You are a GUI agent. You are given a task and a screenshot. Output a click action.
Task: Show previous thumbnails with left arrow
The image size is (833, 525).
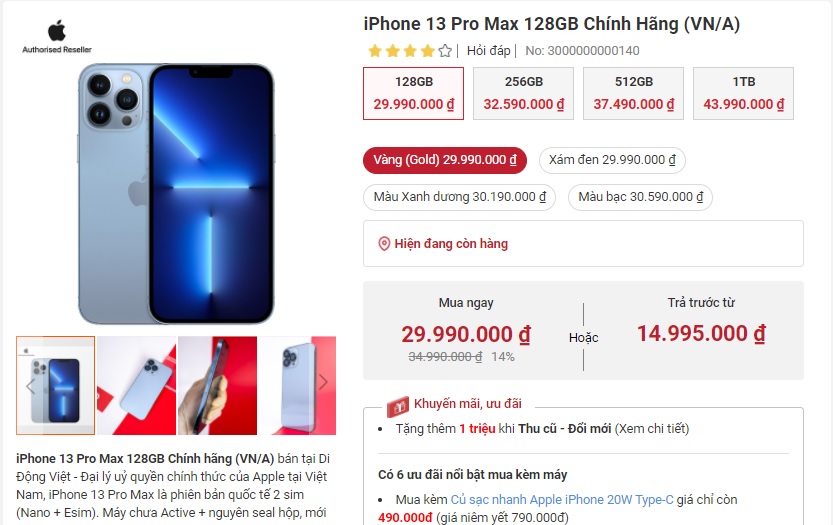30,386
